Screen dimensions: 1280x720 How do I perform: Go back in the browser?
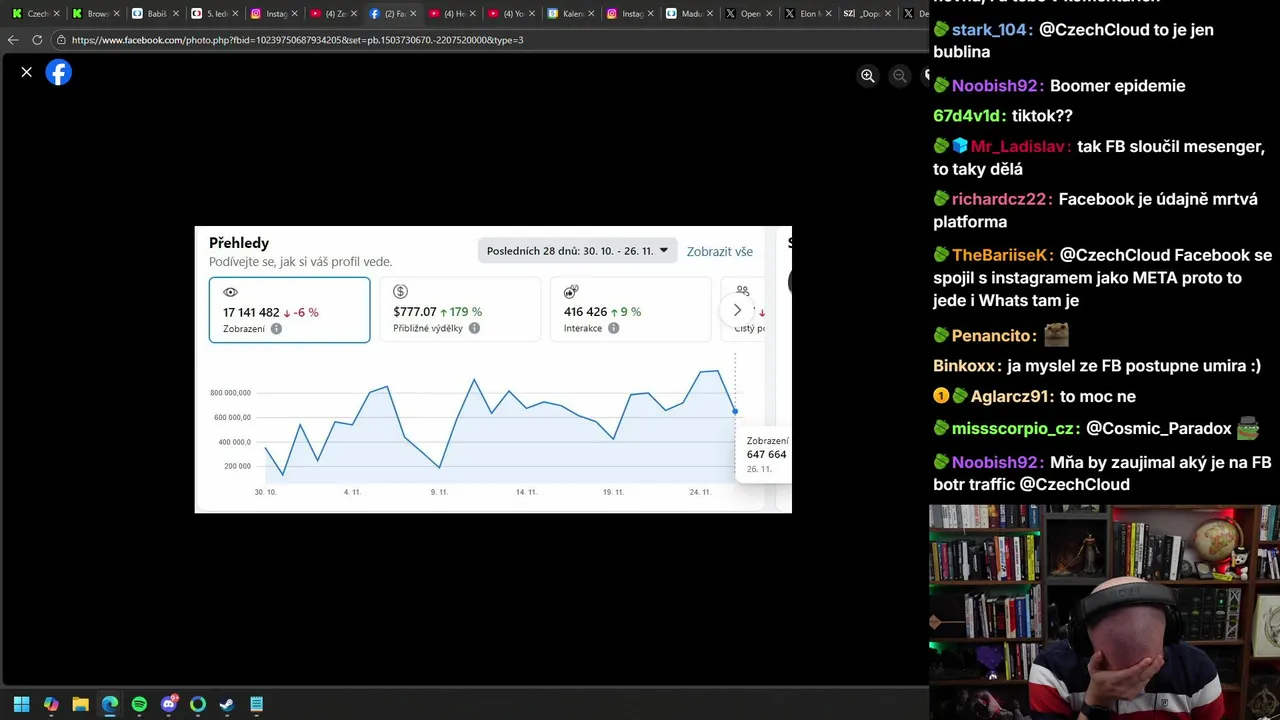(13, 40)
